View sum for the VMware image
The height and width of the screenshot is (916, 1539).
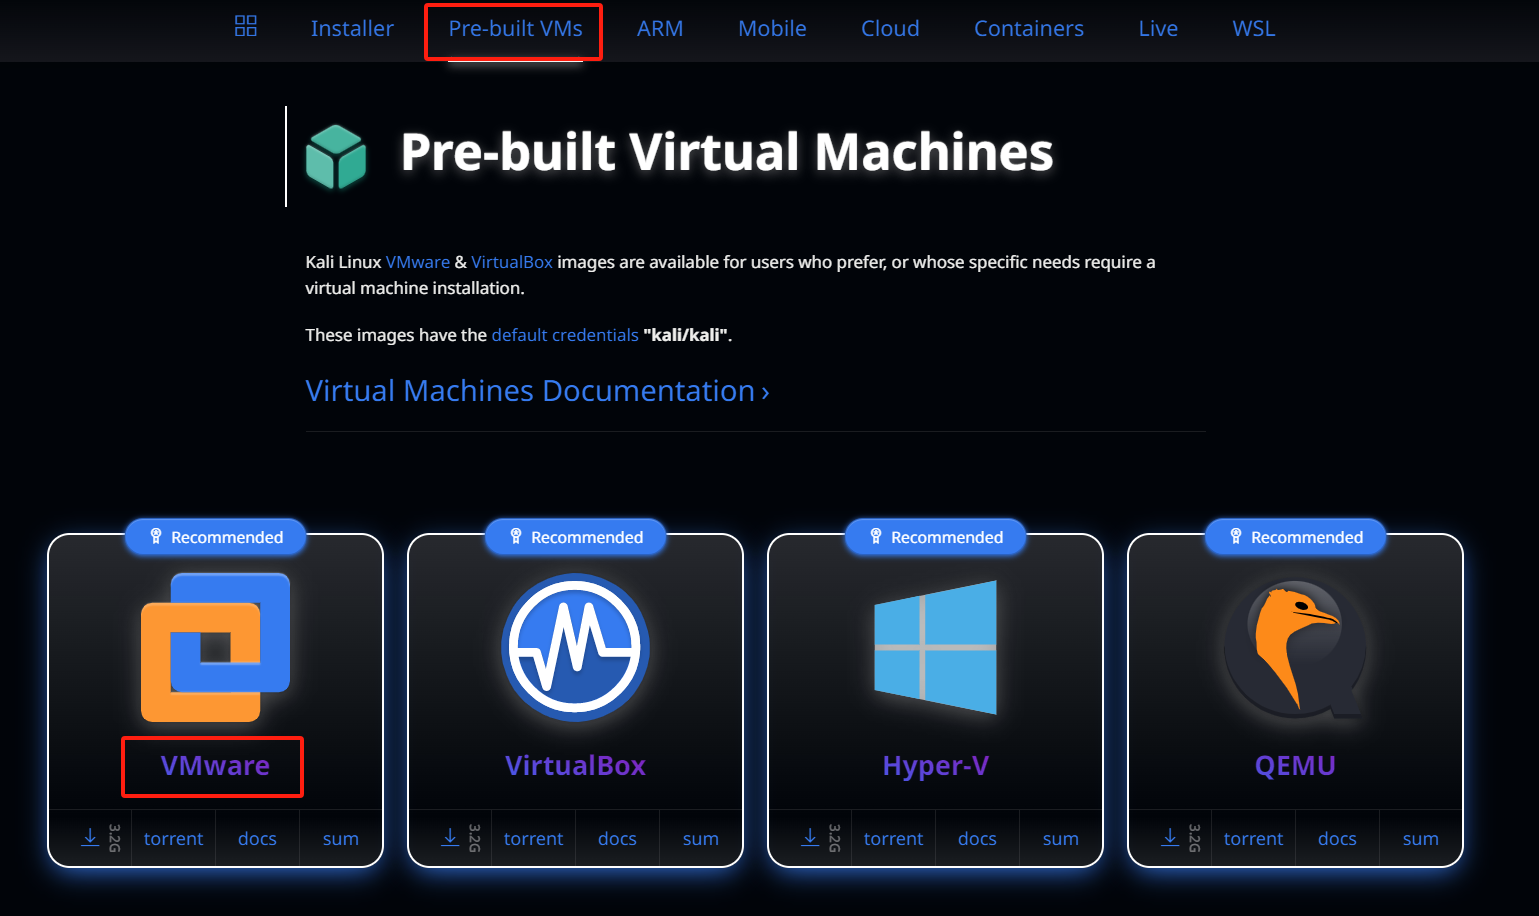[341, 839]
